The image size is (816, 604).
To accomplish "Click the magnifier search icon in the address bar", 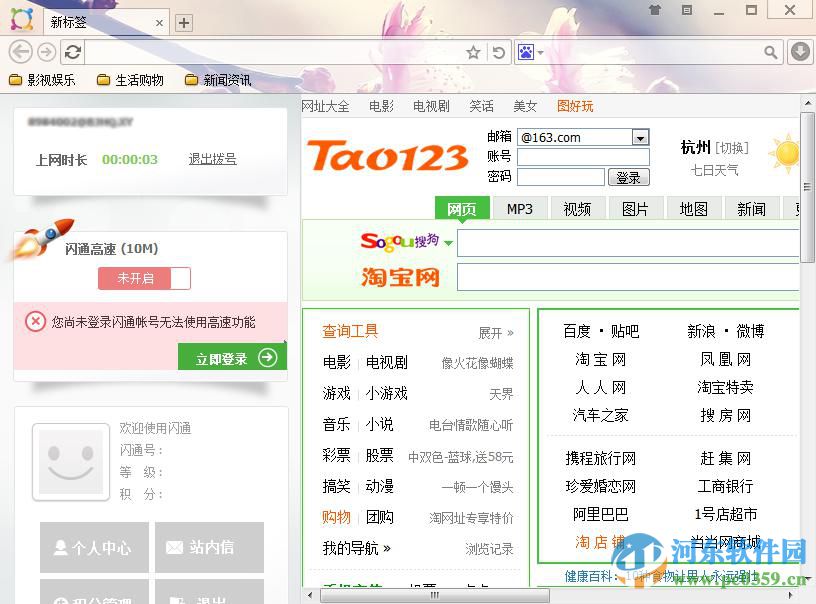I will pyautogui.click(x=771, y=51).
